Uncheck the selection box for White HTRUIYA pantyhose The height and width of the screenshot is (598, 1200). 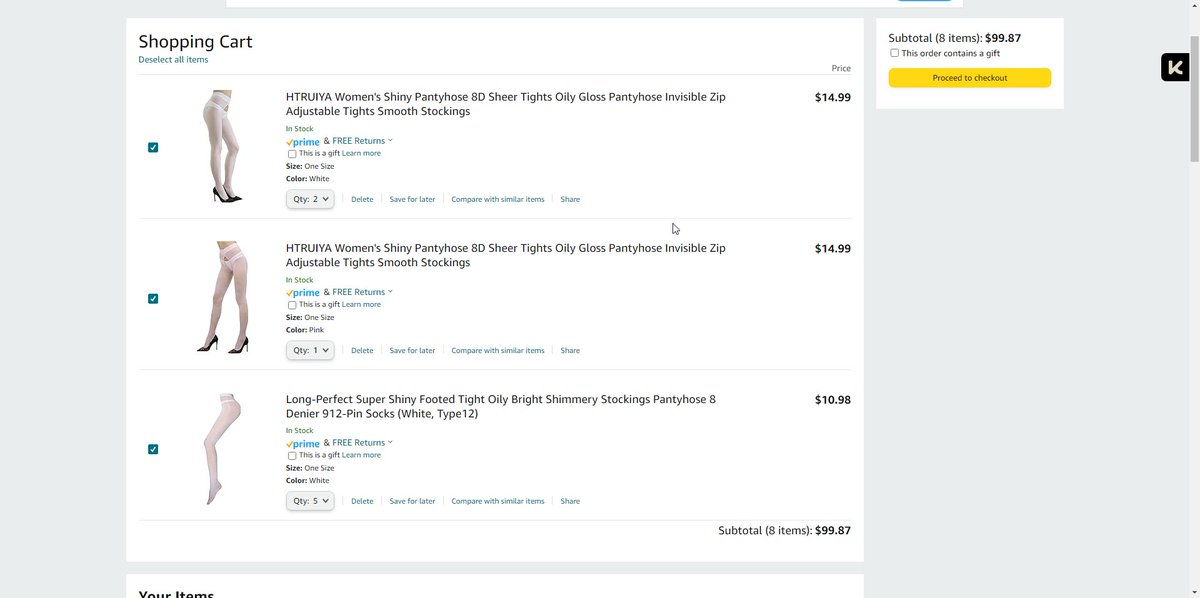pos(153,147)
